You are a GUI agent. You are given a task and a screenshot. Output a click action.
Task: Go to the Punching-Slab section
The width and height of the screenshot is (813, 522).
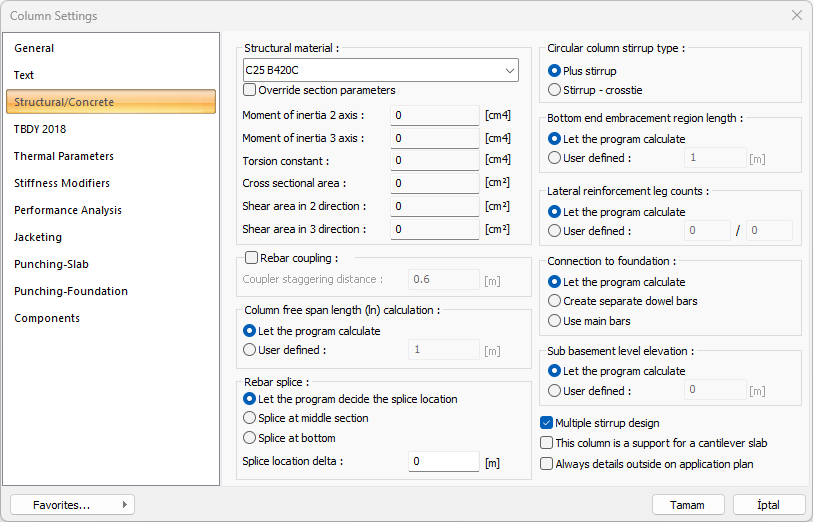coord(52,264)
